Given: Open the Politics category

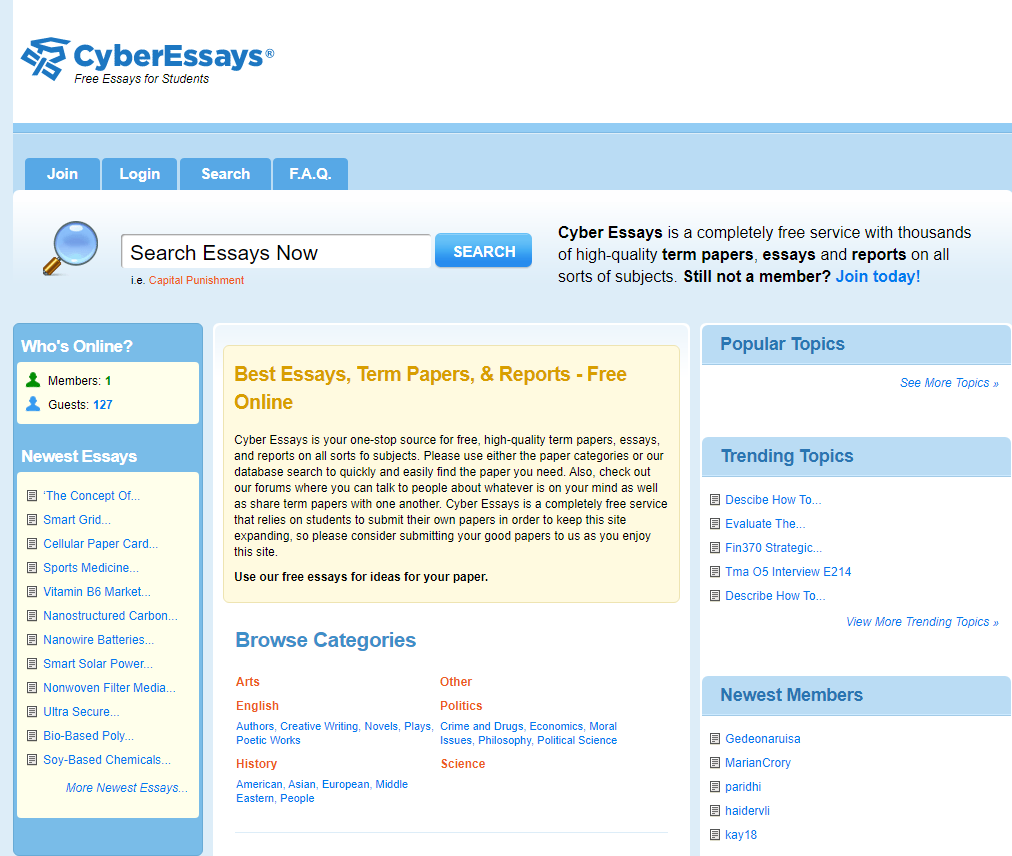Looking at the screenshot, I should pos(461,706).
